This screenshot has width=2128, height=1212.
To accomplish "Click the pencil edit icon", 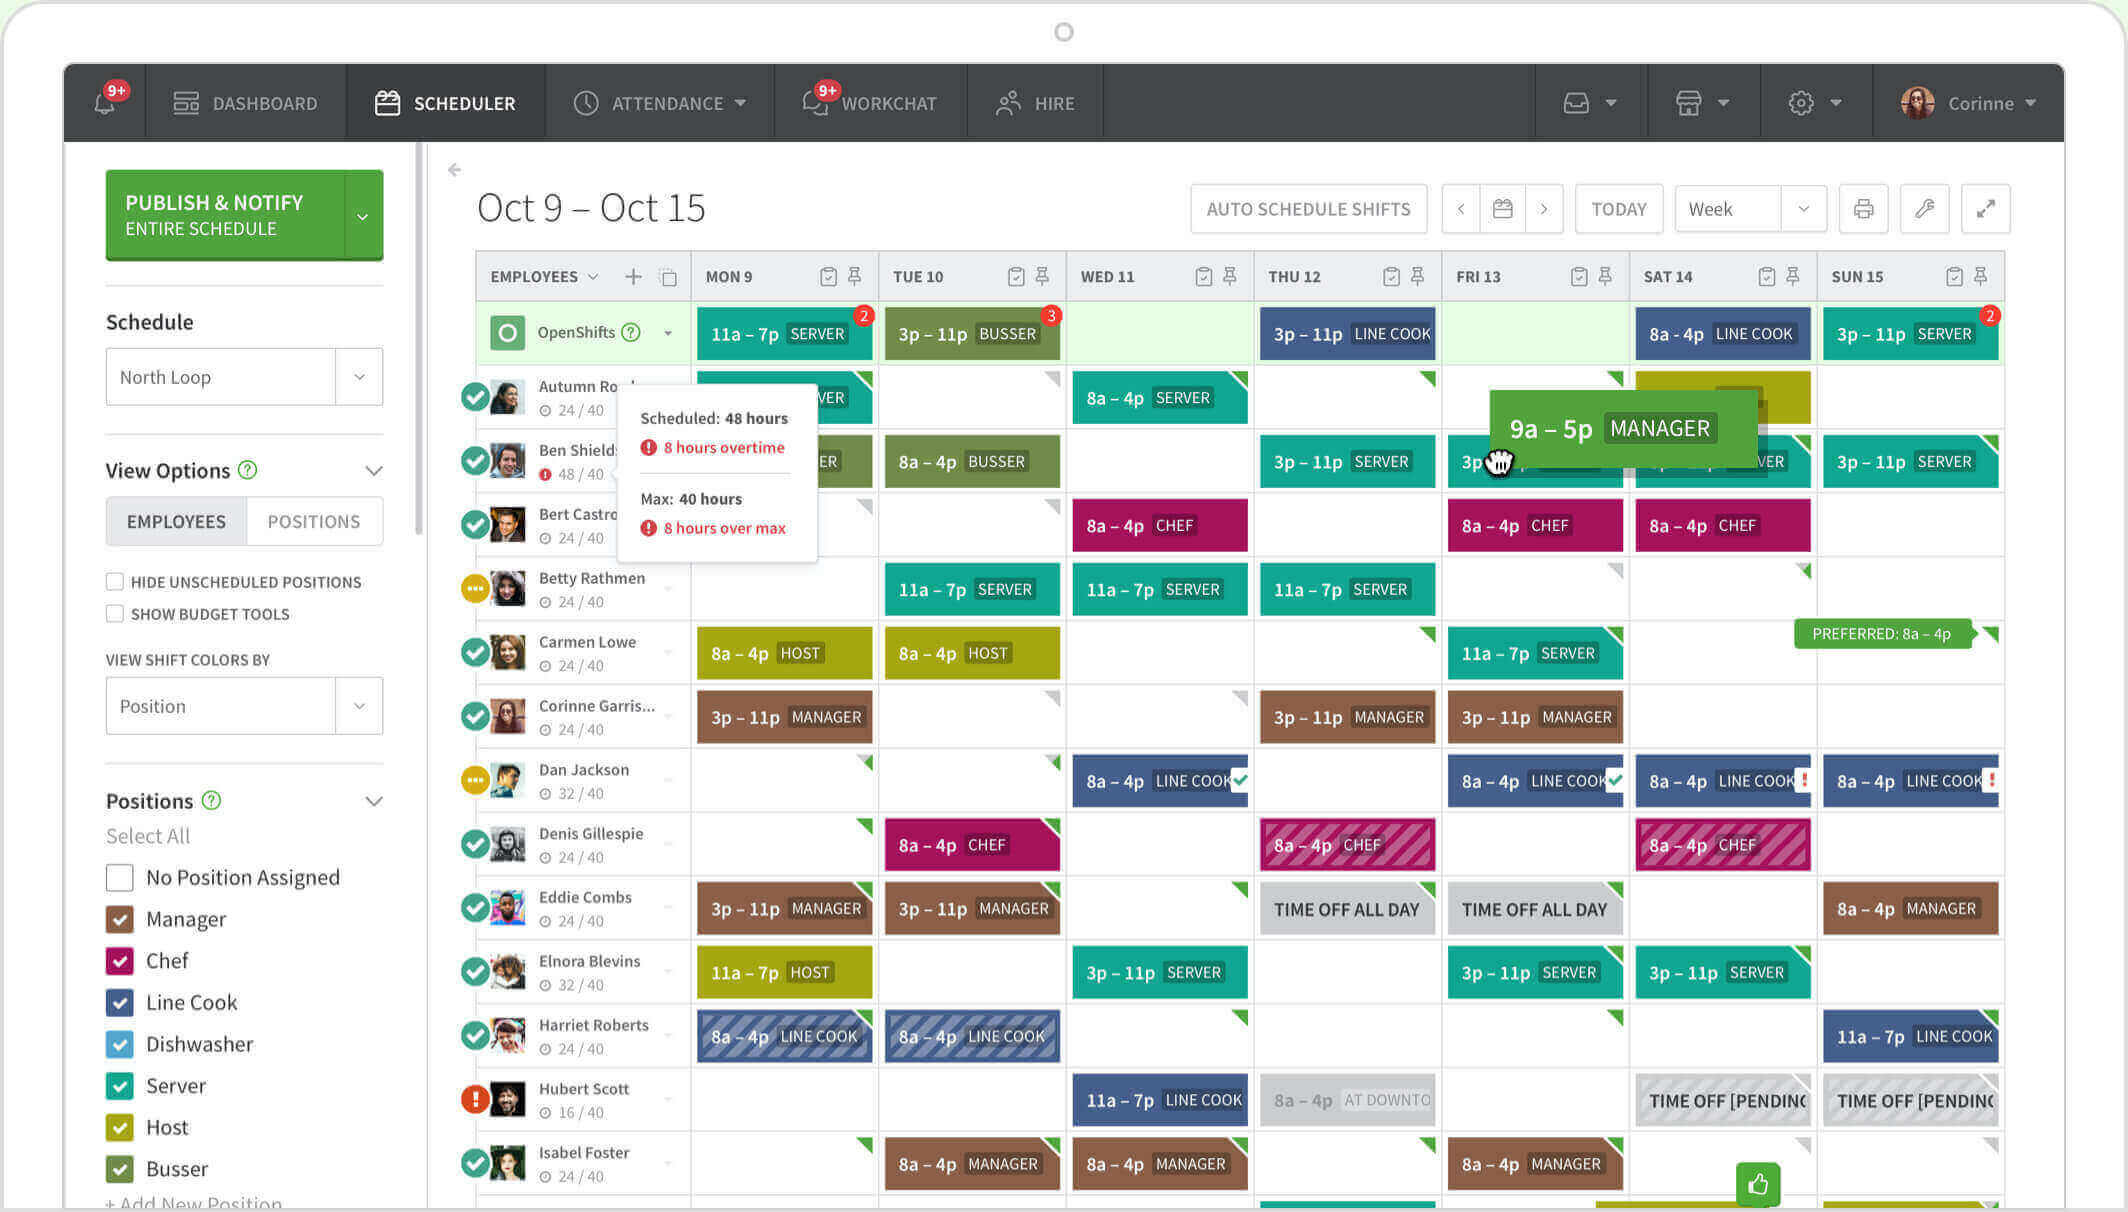I will (x=1926, y=209).
